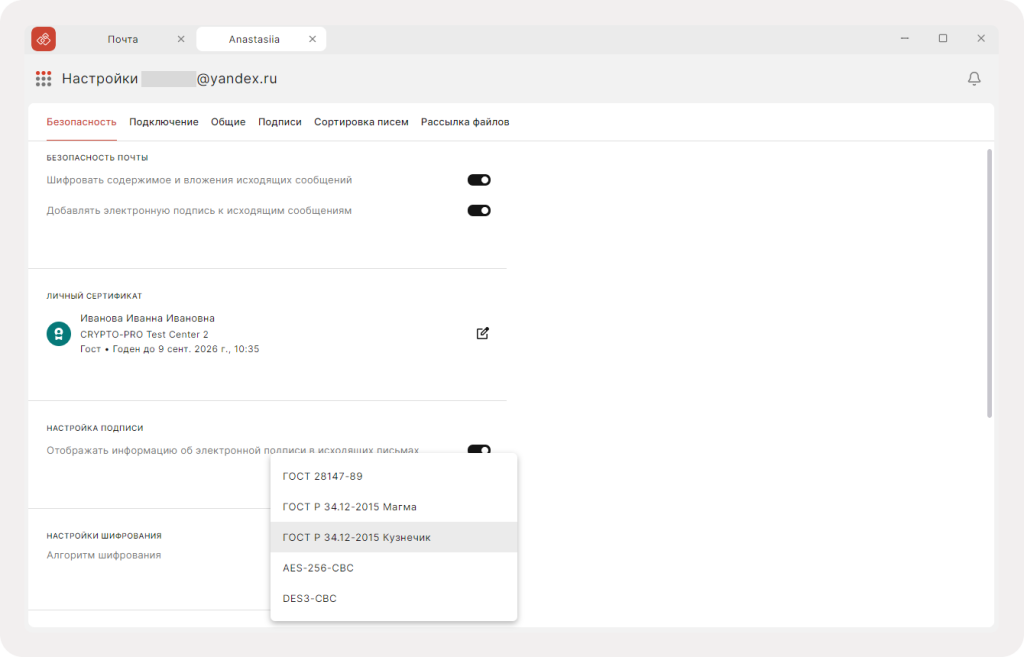The height and width of the screenshot is (657, 1024).
Task: Switch to the Подключение tab
Action: pyautogui.click(x=163, y=122)
